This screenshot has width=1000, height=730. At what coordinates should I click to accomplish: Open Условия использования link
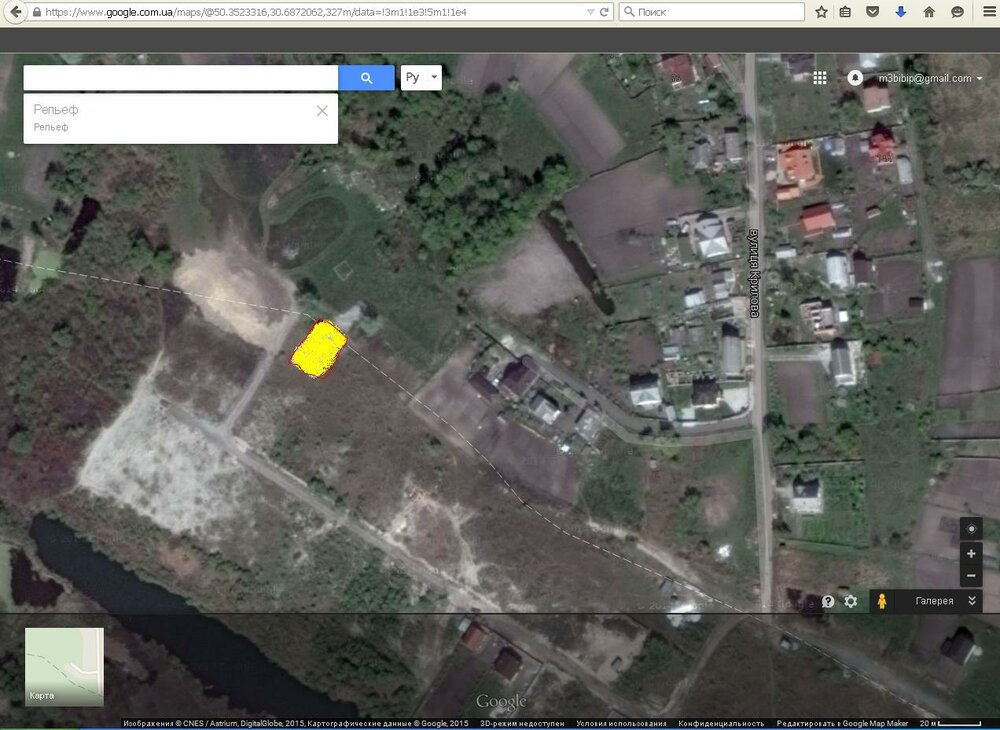click(624, 723)
